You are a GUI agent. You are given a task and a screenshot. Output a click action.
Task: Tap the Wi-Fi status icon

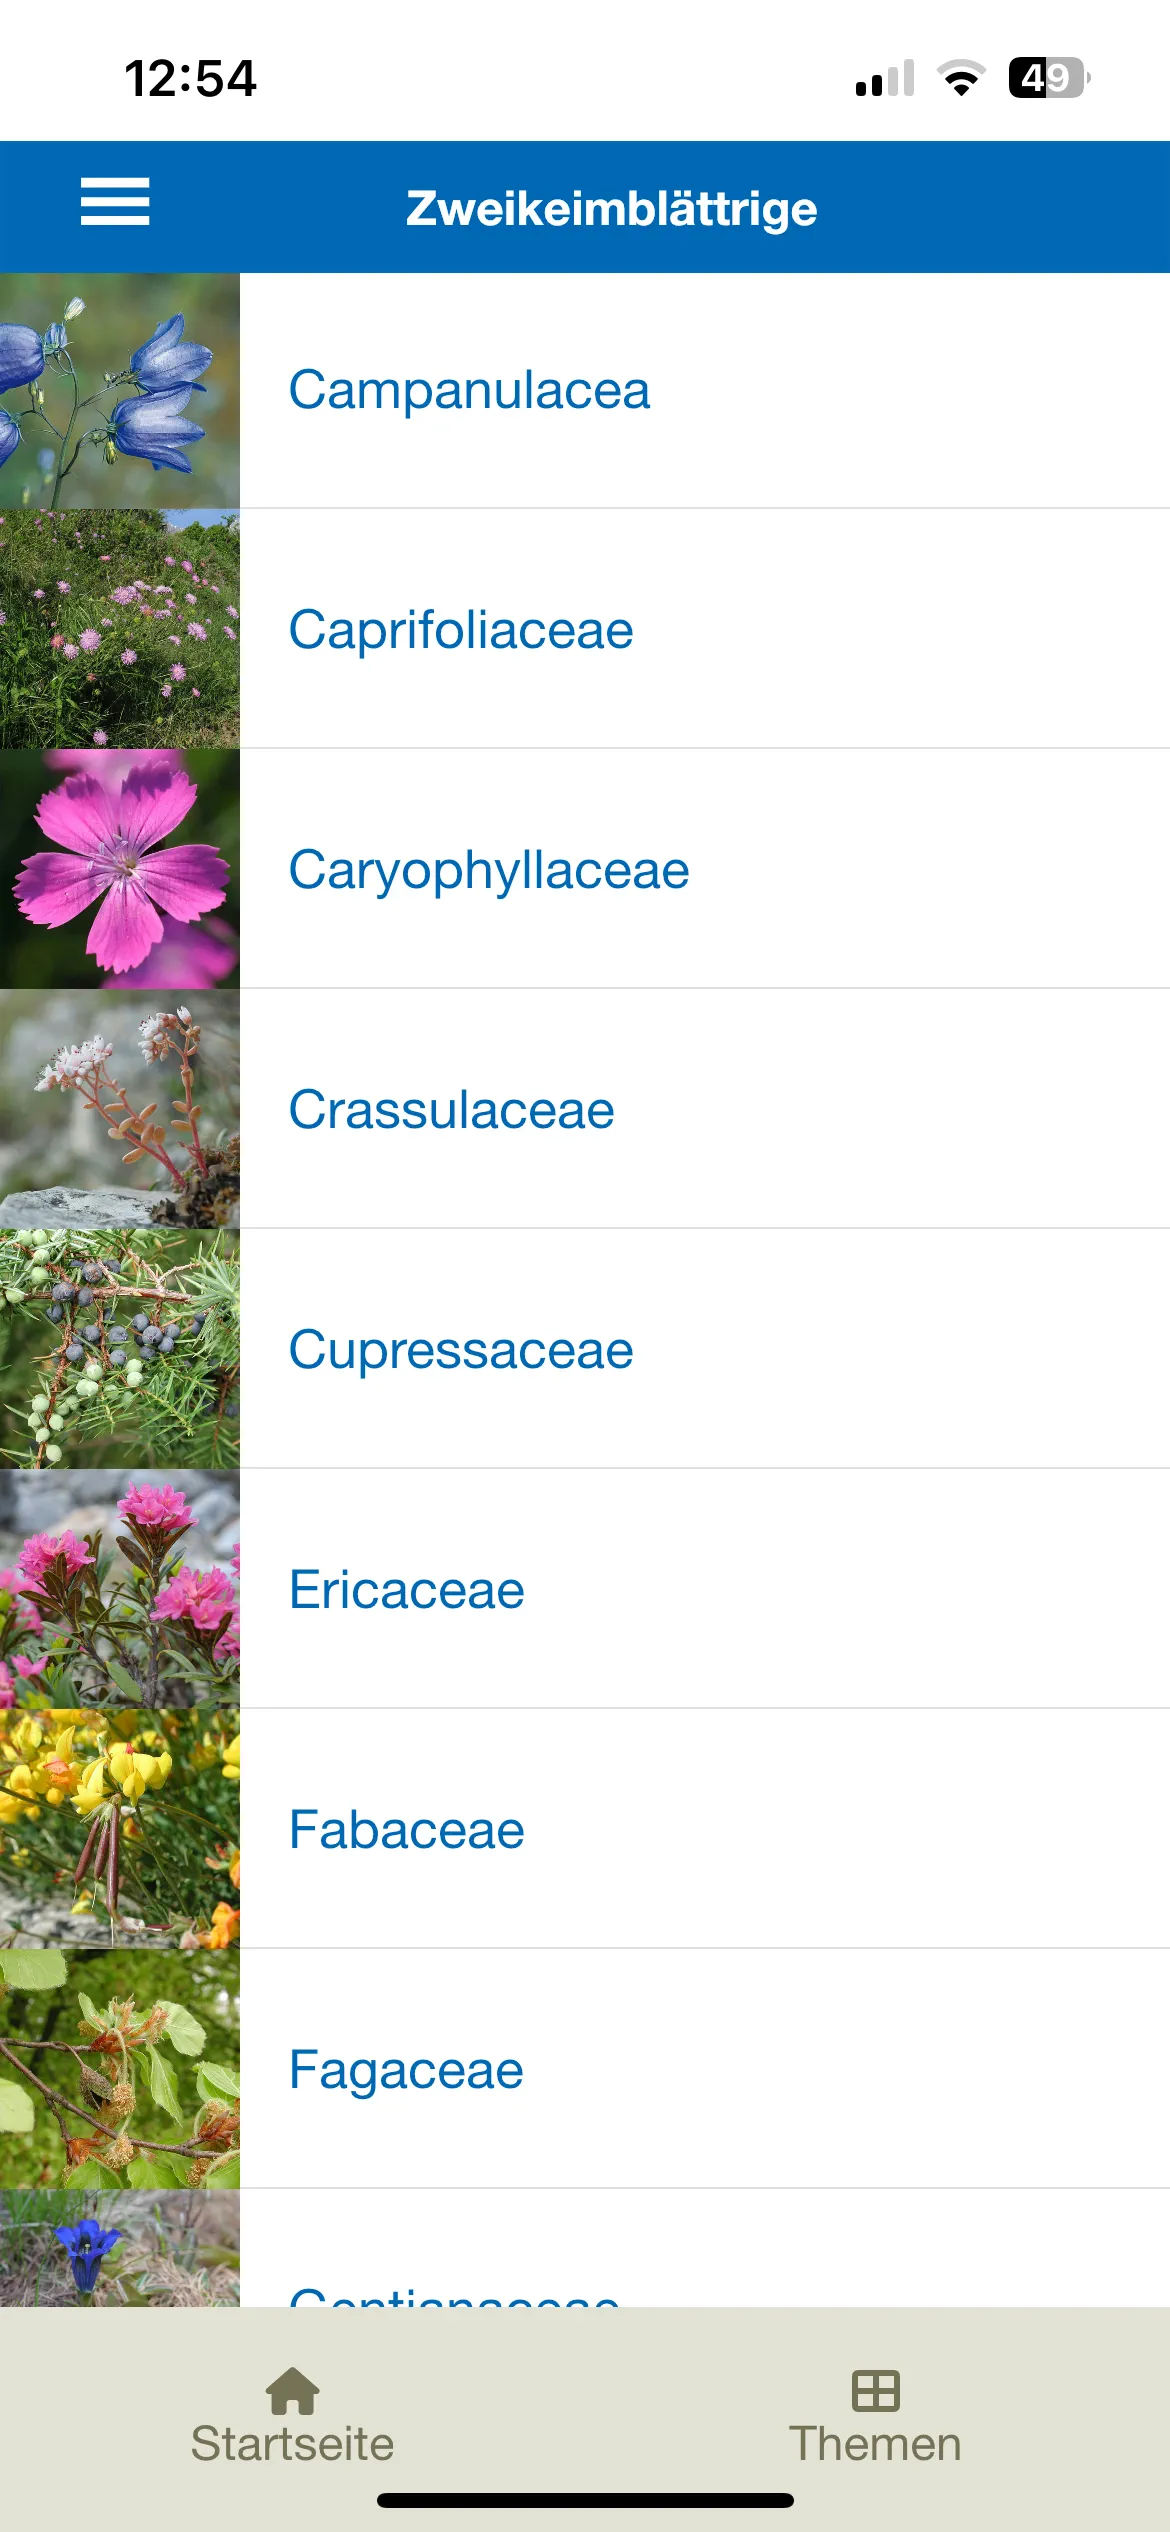961,78
